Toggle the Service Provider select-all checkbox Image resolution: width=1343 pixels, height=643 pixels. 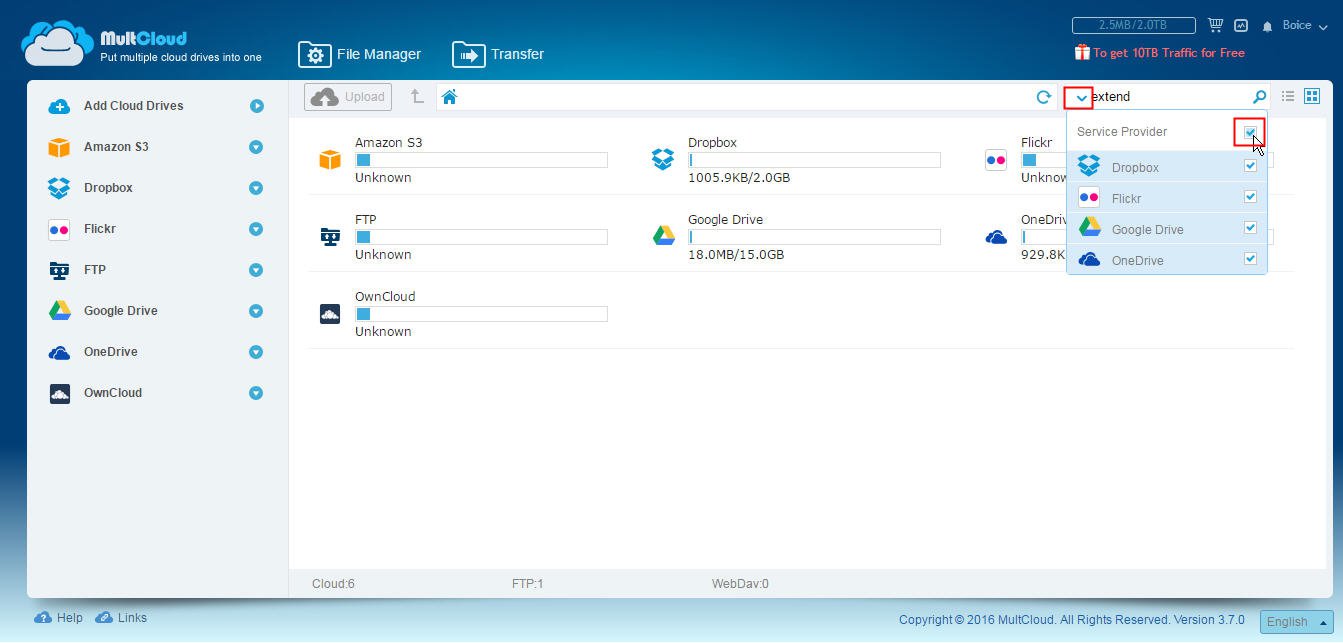coord(1250,132)
